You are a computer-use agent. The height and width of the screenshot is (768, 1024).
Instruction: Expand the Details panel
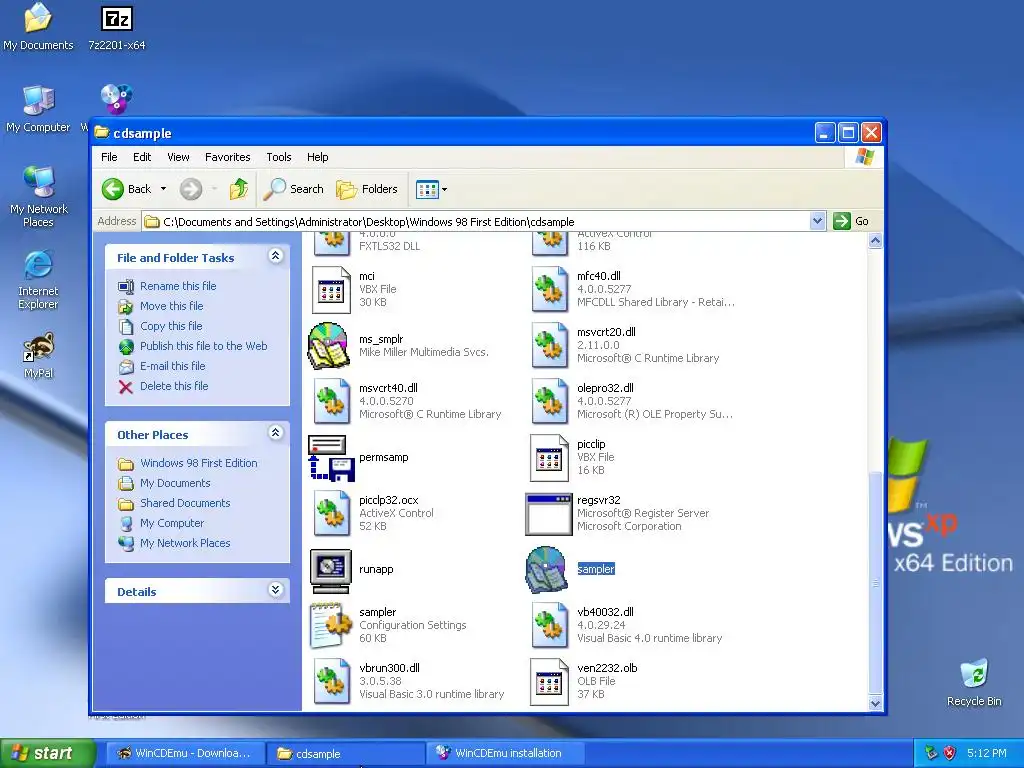coord(276,590)
